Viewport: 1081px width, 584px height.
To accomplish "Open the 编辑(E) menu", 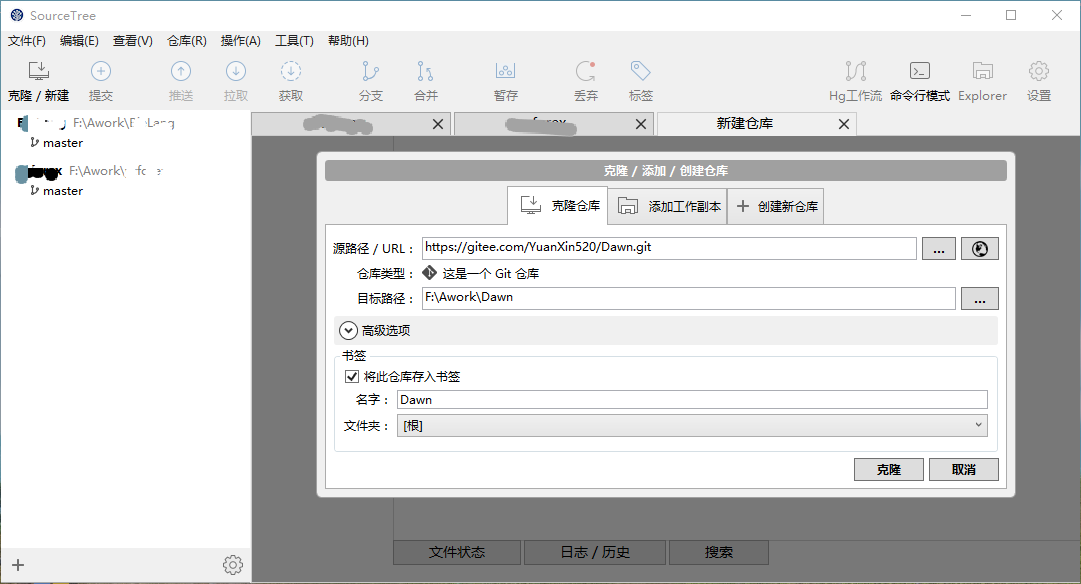I will [79, 41].
